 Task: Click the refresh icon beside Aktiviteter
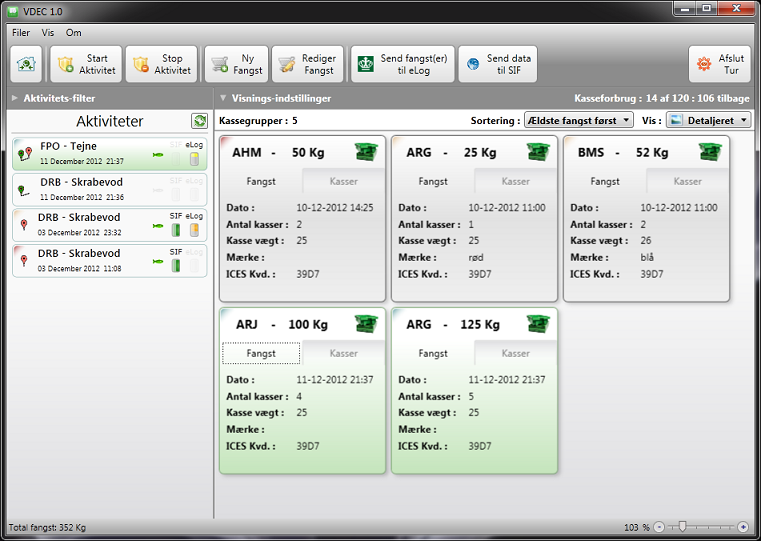coord(199,121)
